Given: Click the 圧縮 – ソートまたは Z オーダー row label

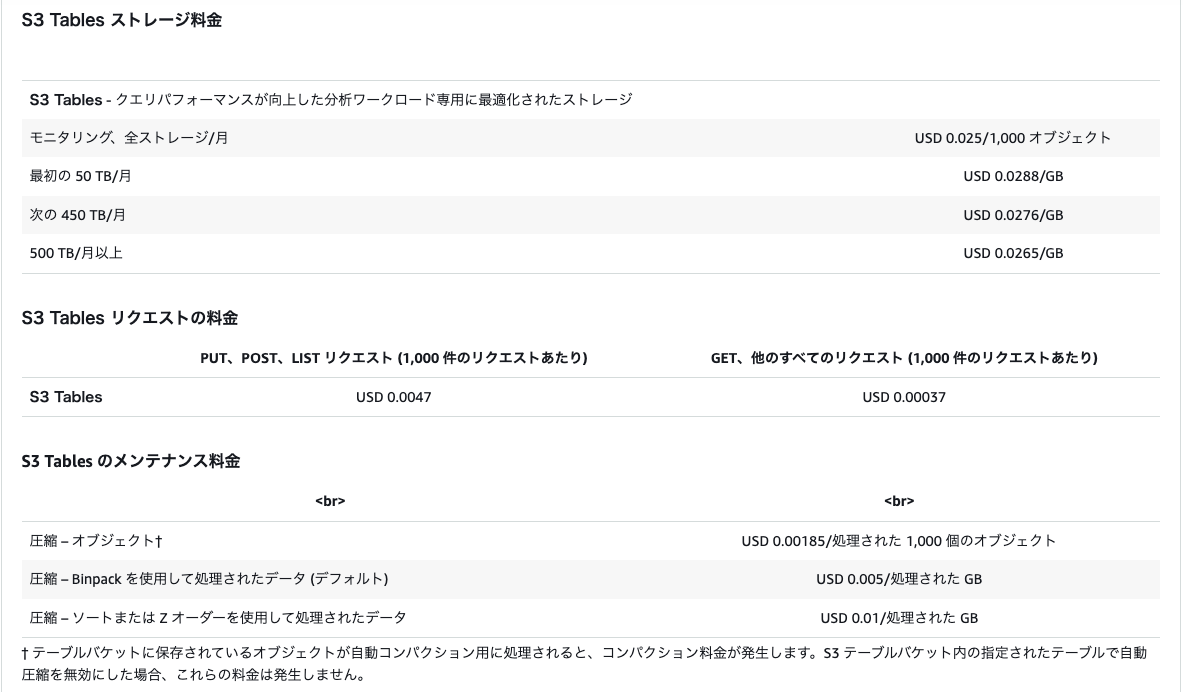Looking at the screenshot, I should (x=218, y=618).
